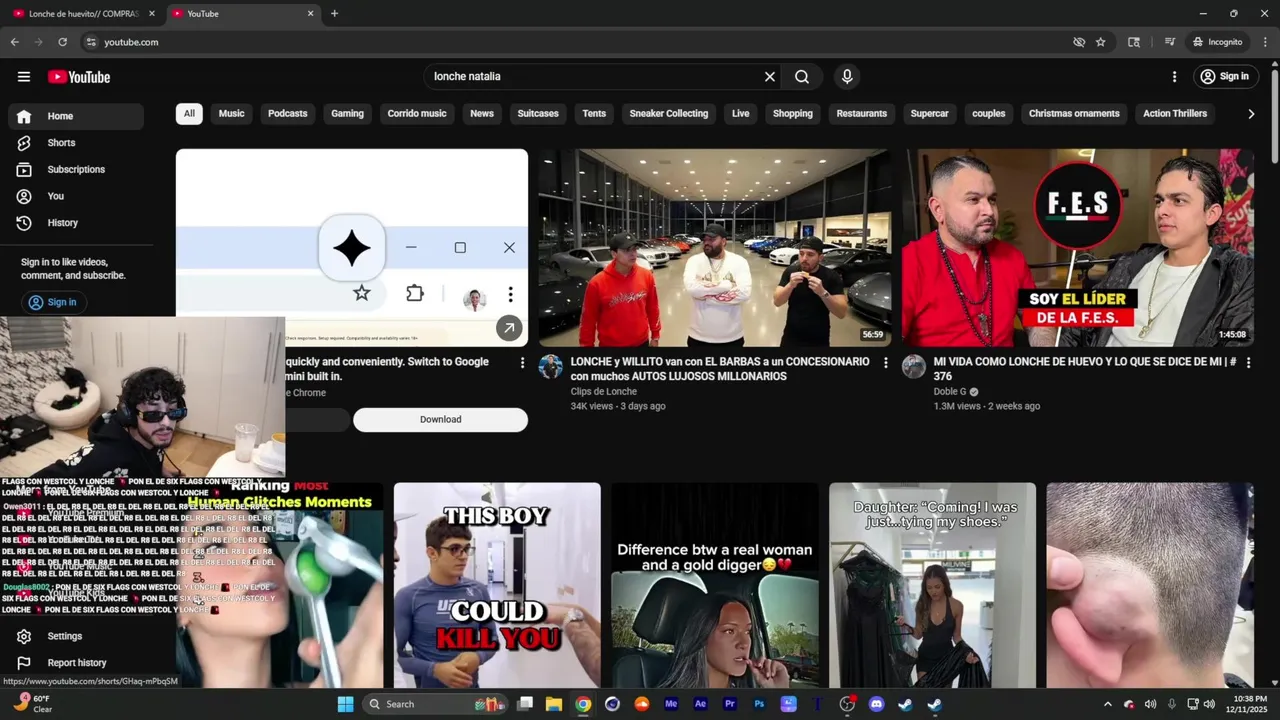1280x720 pixels.
Task: Launch Premiere Pro from the taskbar
Action: tap(729, 704)
